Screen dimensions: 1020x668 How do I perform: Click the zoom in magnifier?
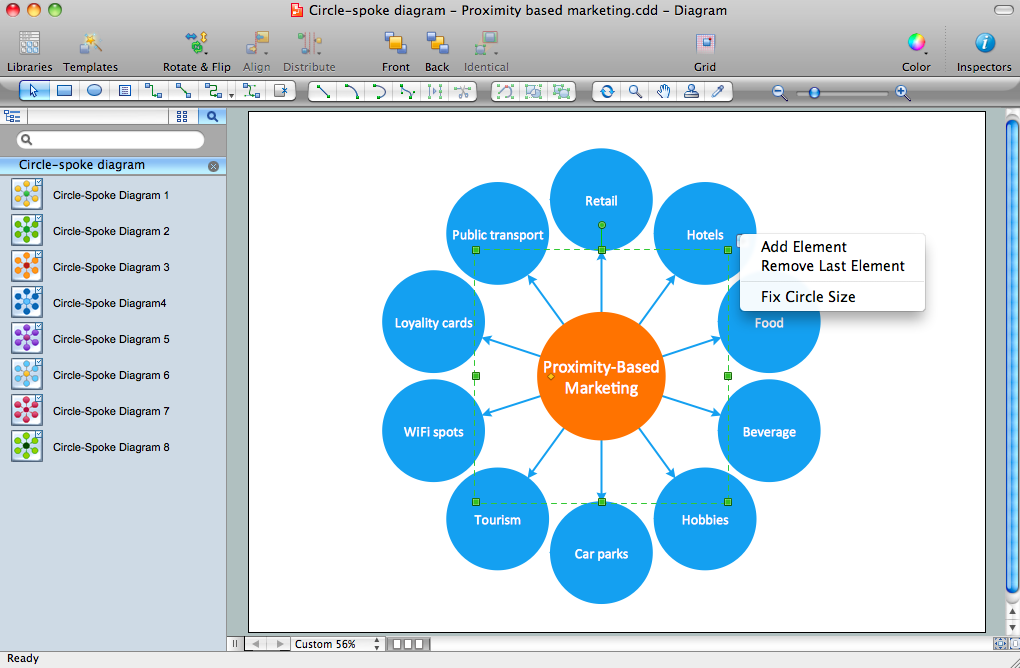(902, 92)
